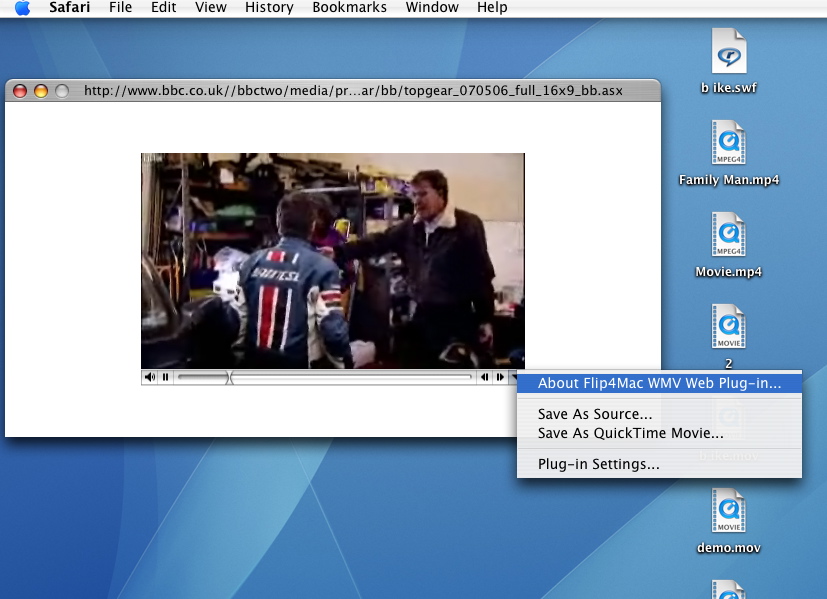Image resolution: width=827 pixels, height=599 pixels.
Task: Click the player's dropdown arrow button
Action: (513, 377)
